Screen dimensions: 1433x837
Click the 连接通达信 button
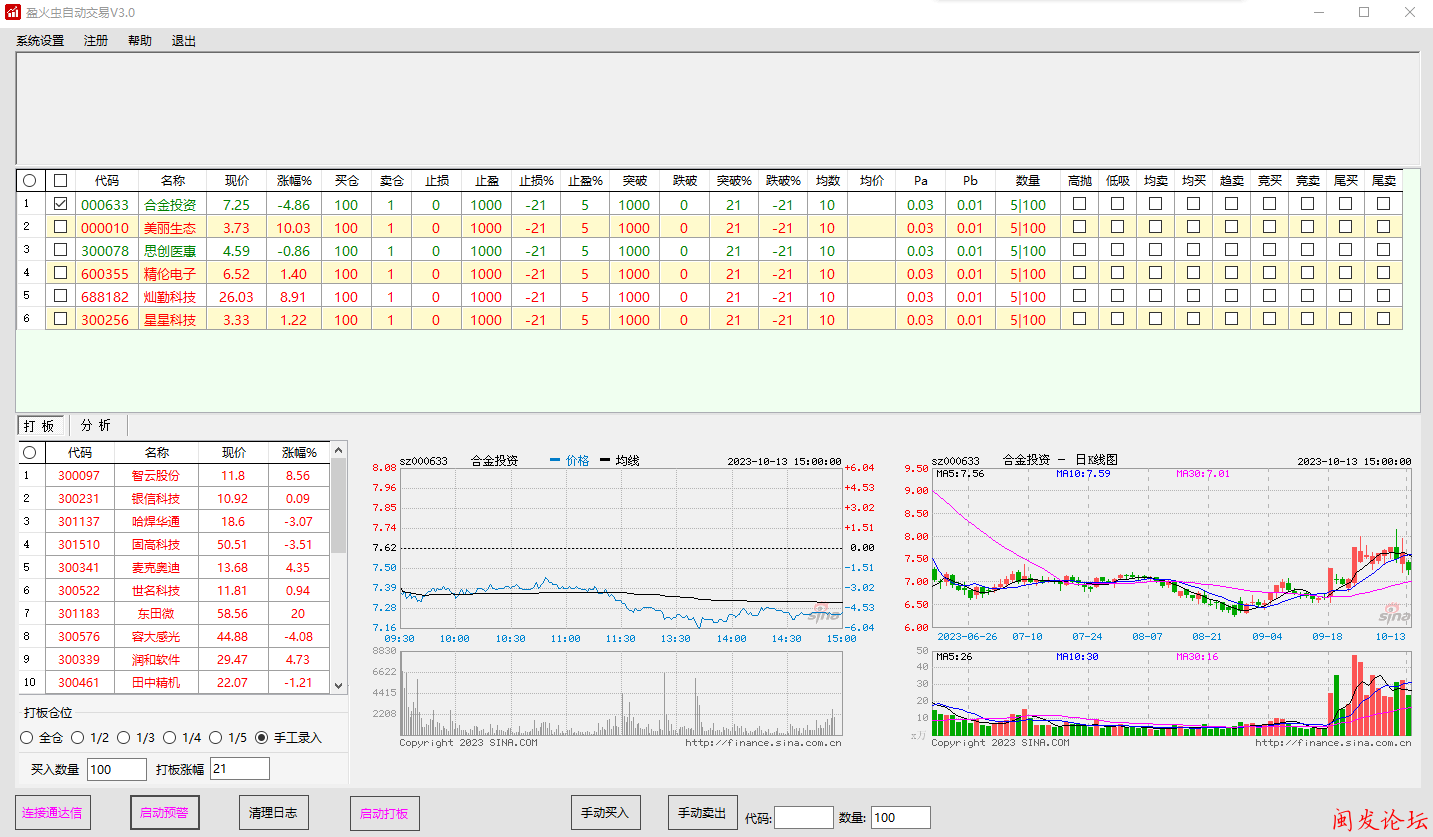pyautogui.click(x=52, y=813)
